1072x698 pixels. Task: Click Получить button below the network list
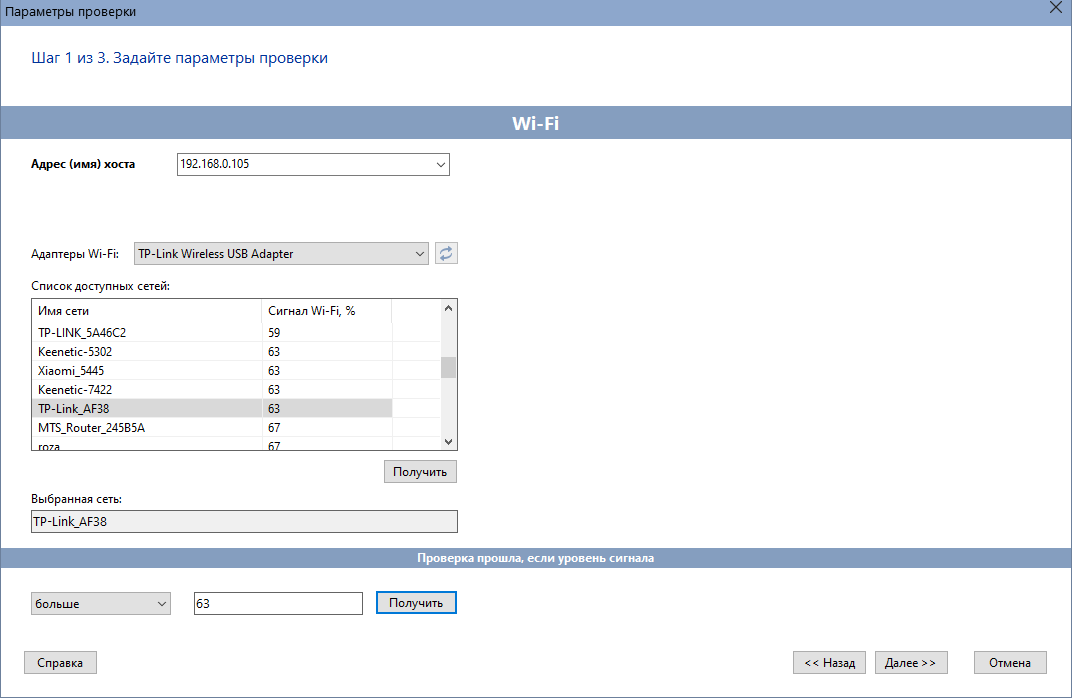[420, 471]
